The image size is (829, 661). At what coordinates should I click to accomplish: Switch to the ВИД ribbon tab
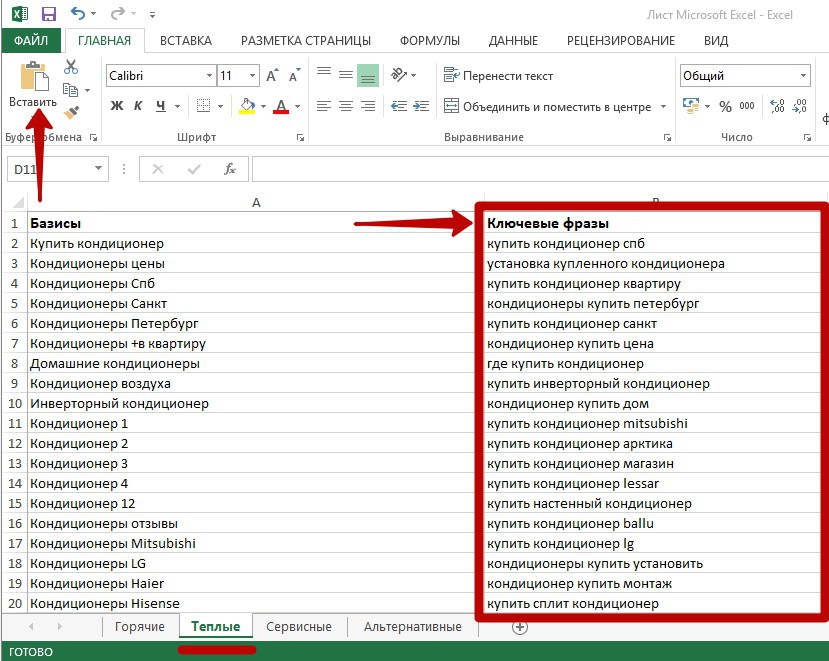[716, 41]
